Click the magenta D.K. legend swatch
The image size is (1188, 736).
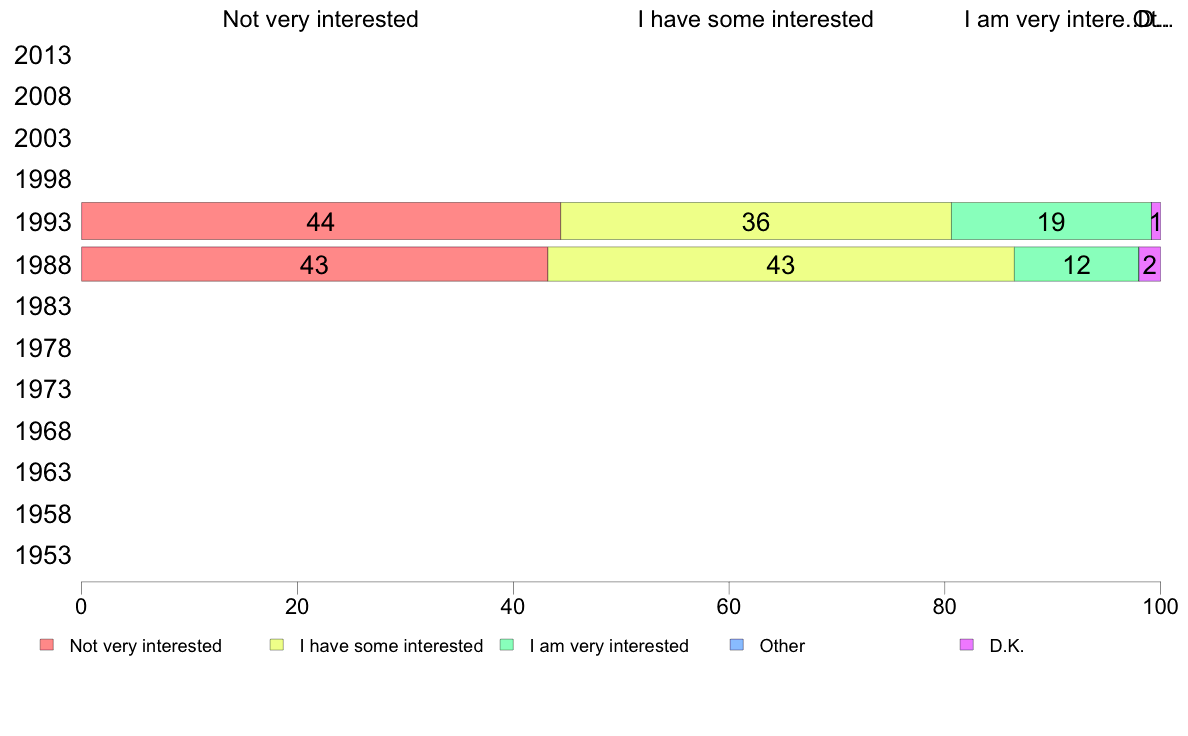coord(967,645)
